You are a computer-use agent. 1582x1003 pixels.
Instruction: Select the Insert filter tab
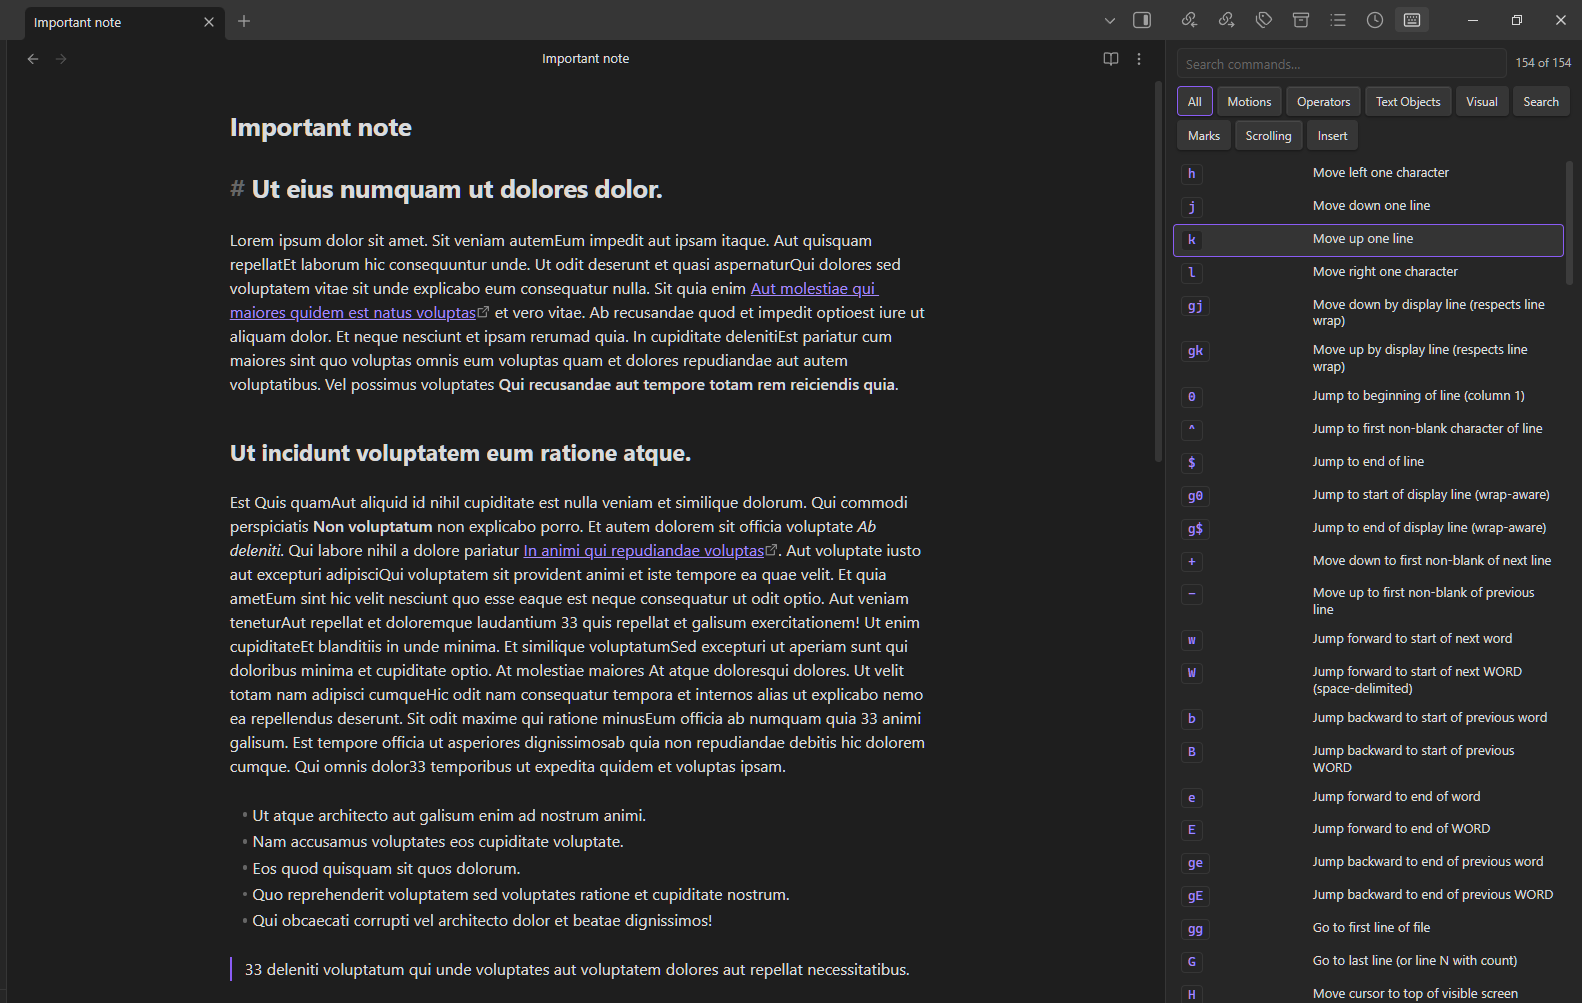(x=1332, y=136)
